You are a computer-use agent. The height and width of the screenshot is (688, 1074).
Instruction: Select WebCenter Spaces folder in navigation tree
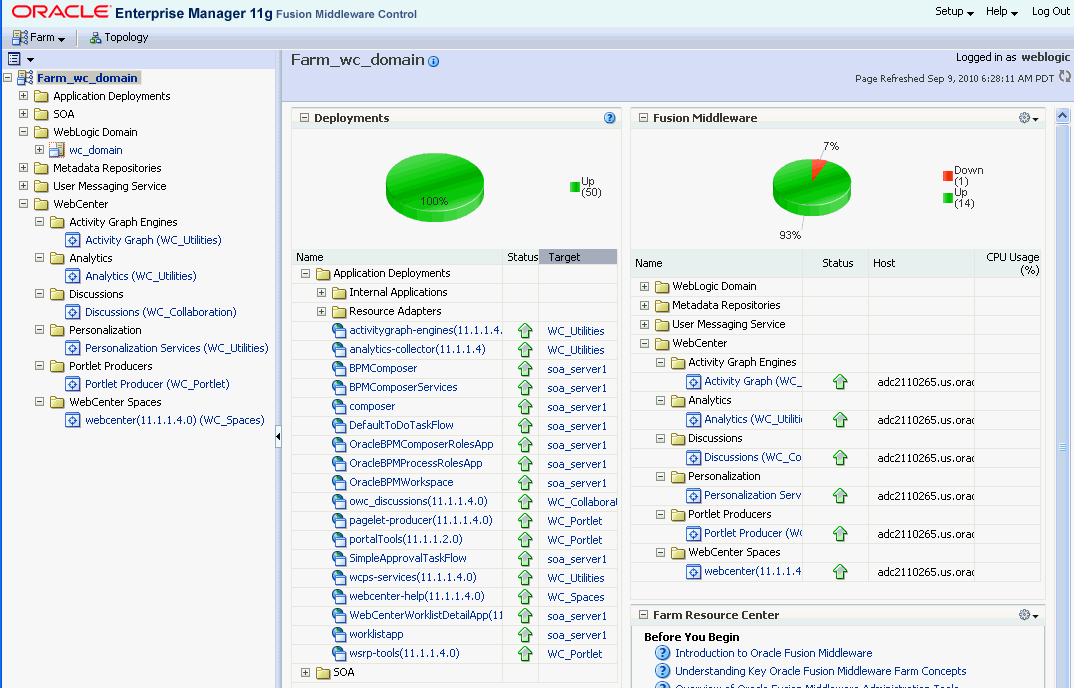click(x=115, y=402)
